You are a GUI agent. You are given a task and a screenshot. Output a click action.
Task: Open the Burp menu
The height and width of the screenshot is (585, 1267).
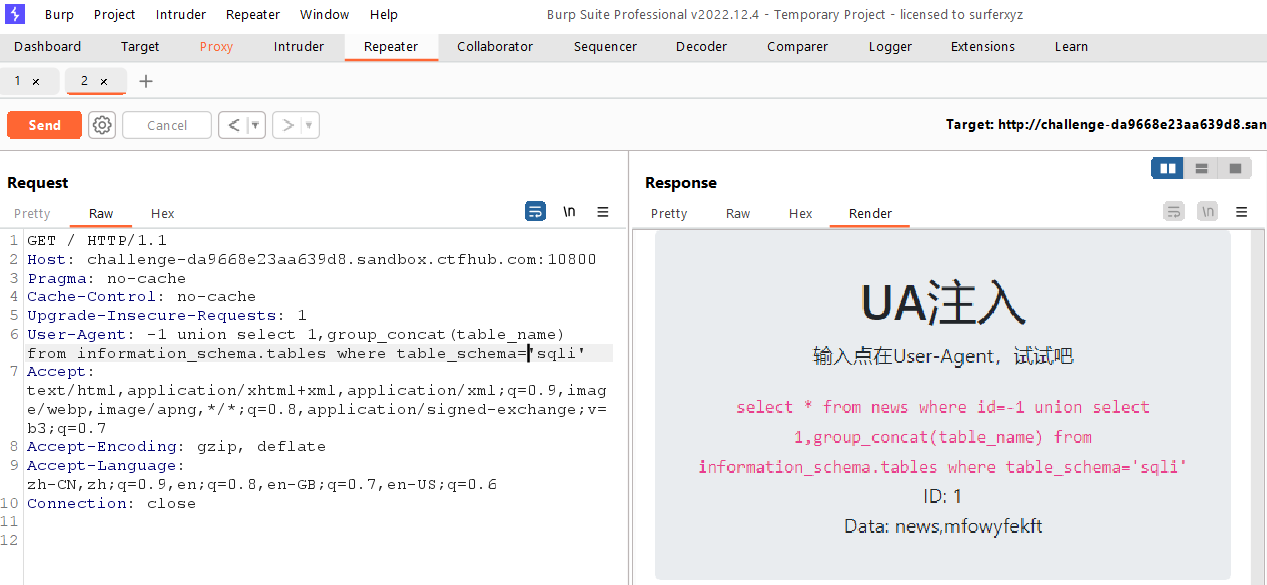coord(59,14)
